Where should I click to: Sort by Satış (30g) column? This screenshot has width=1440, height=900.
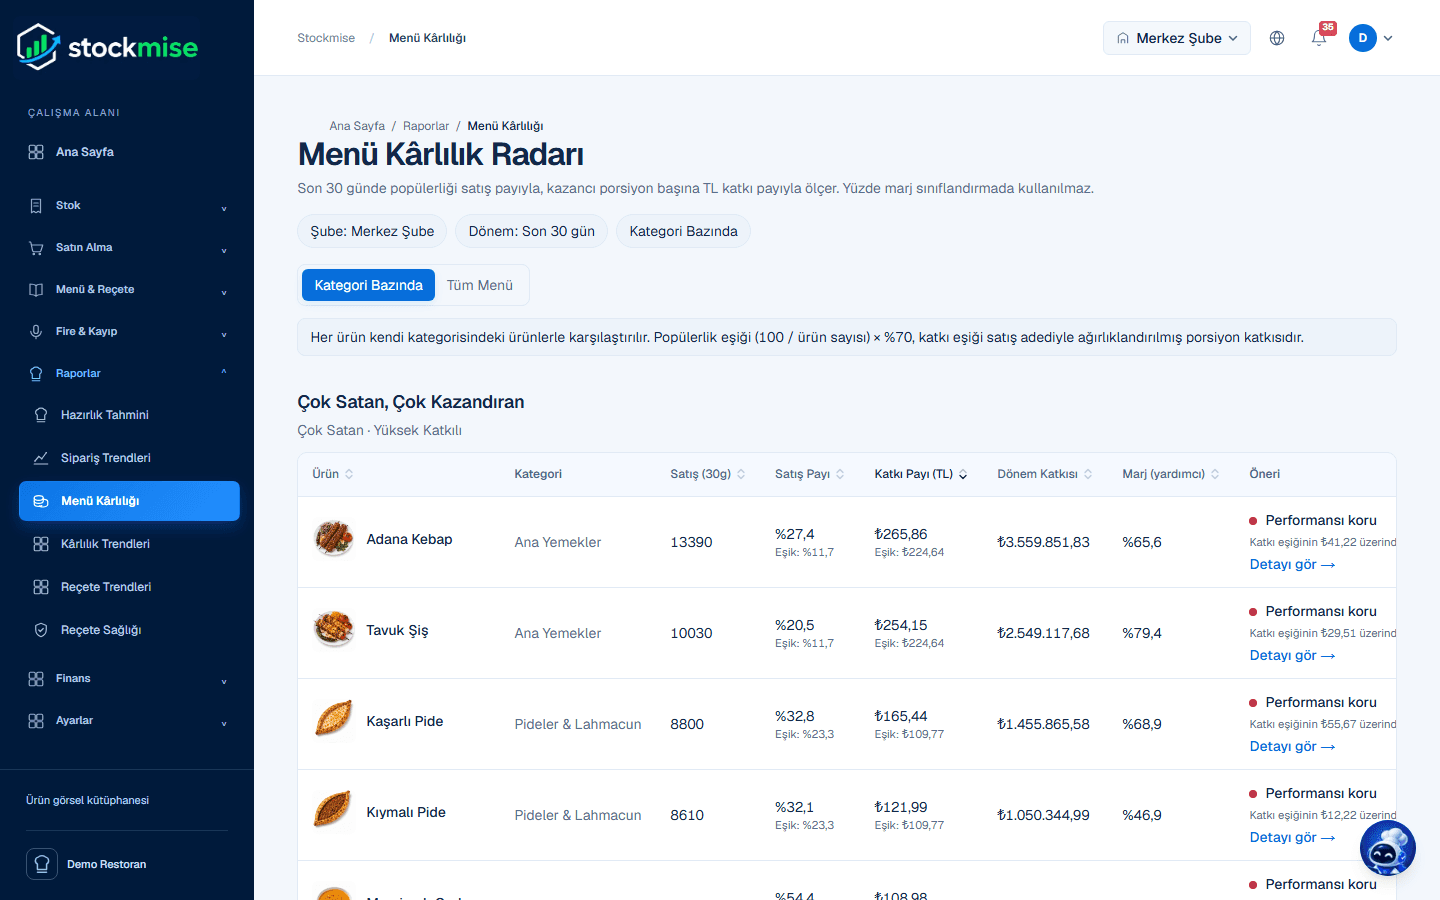[x=708, y=474]
